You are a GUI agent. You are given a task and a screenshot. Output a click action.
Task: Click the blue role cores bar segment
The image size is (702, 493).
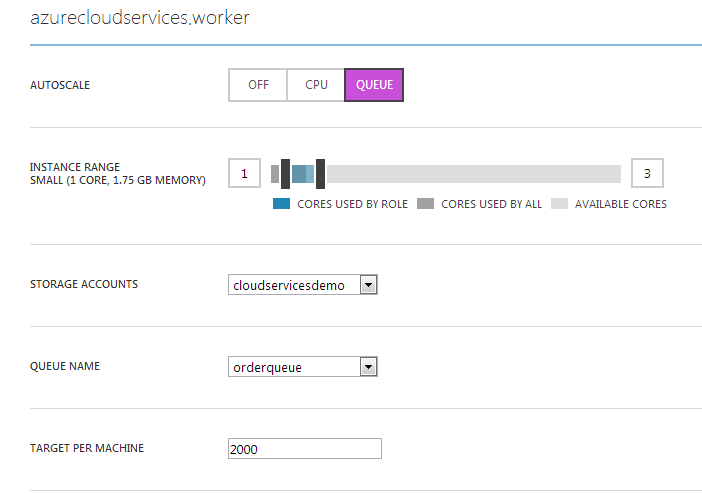tap(303, 174)
